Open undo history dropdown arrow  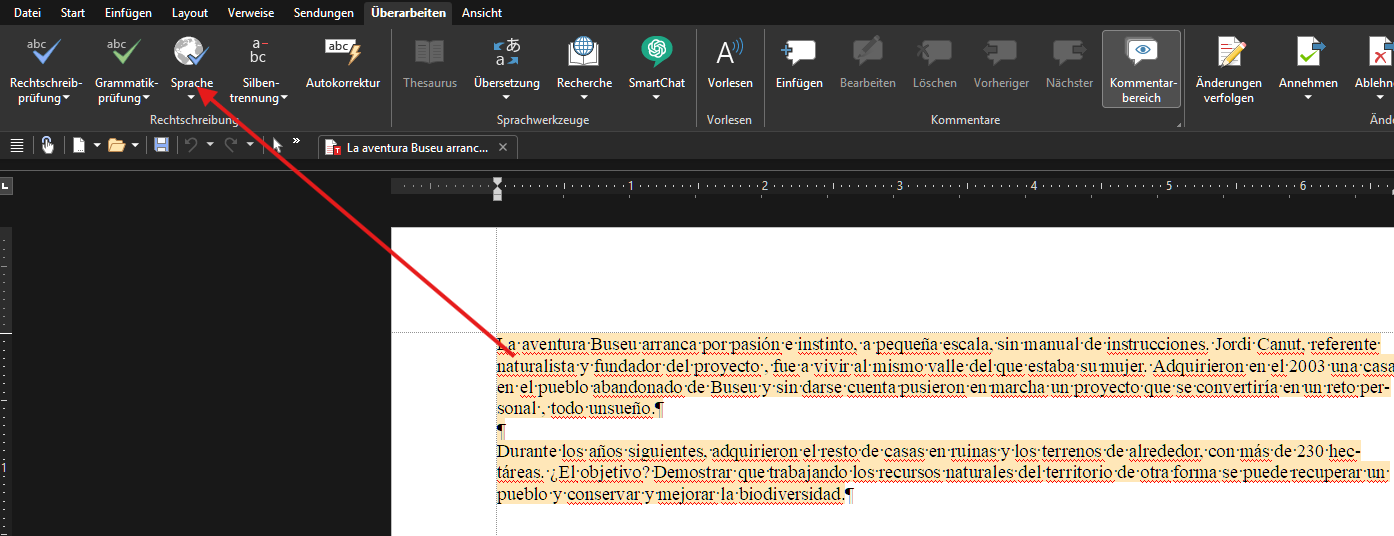coord(210,145)
